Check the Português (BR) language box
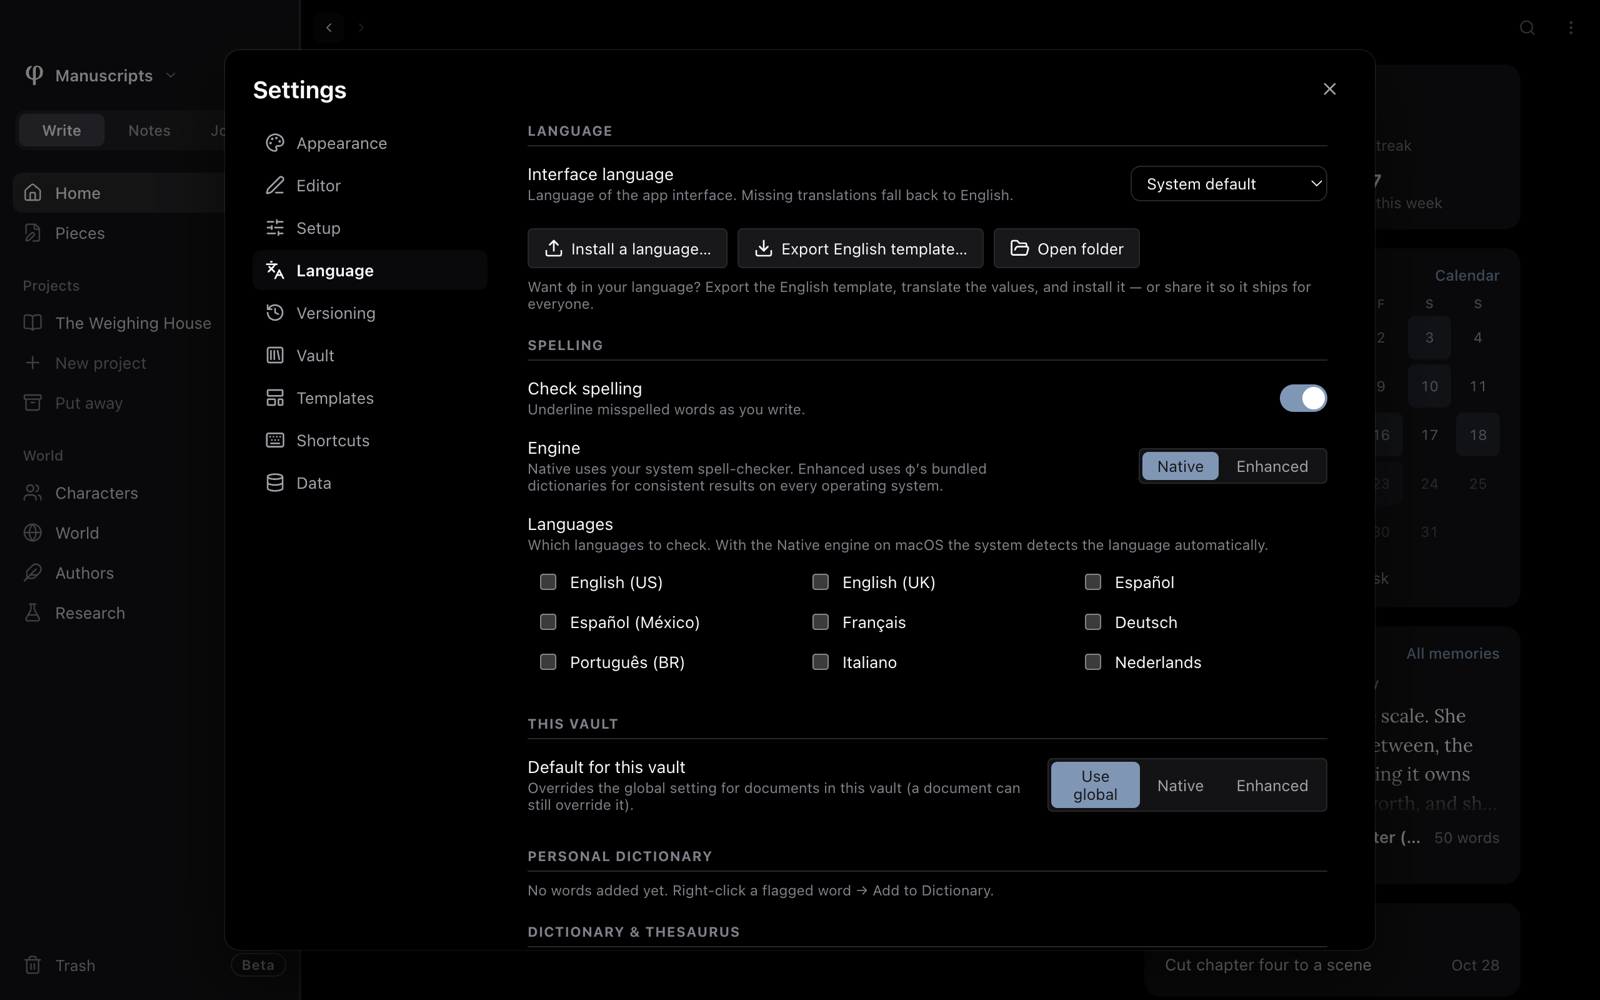 tap(548, 662)
